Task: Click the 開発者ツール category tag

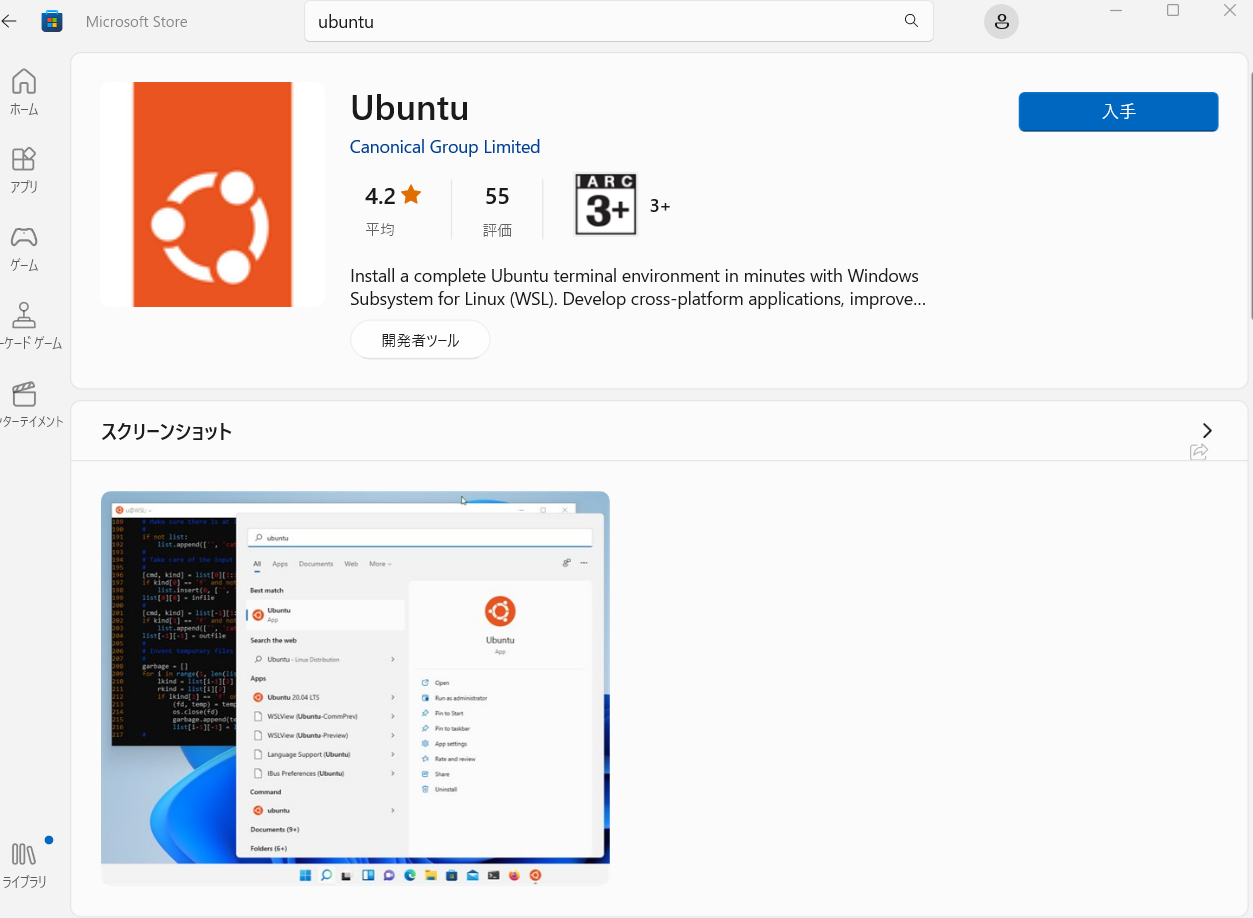Action: tap(420, 340)
